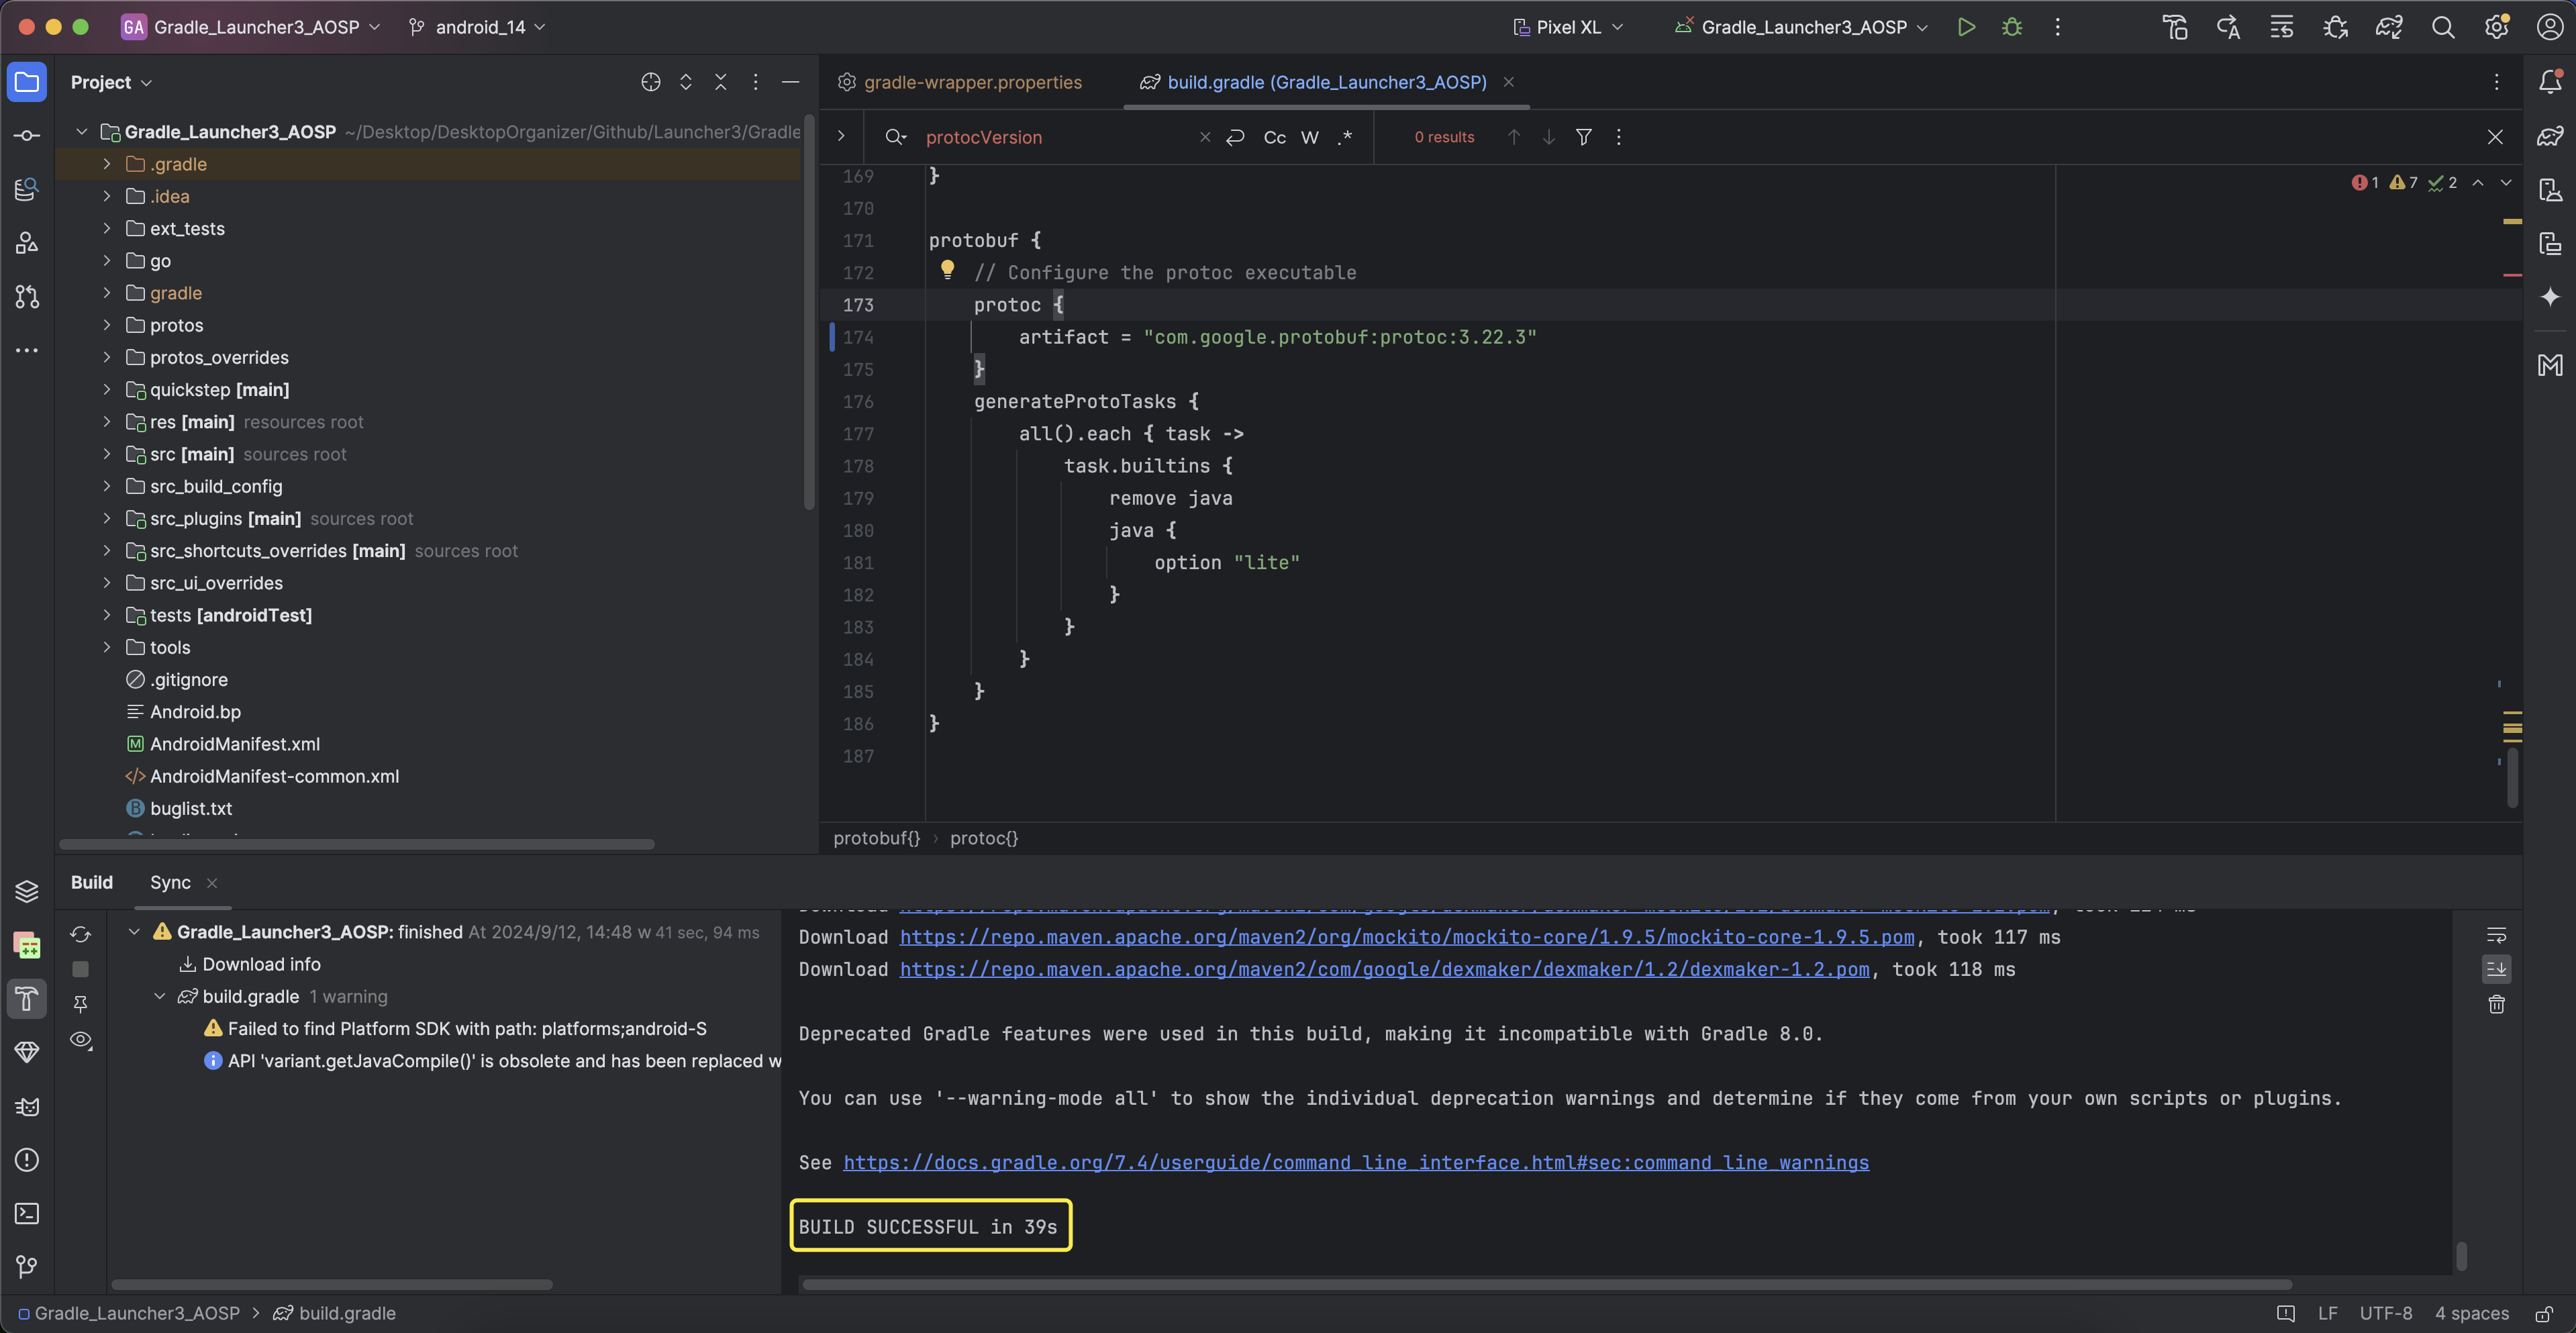Click Project tree horizontal scrollbar
Image resolution: width=2576 pixels, height=1333 pixels.
coord(357,844)
